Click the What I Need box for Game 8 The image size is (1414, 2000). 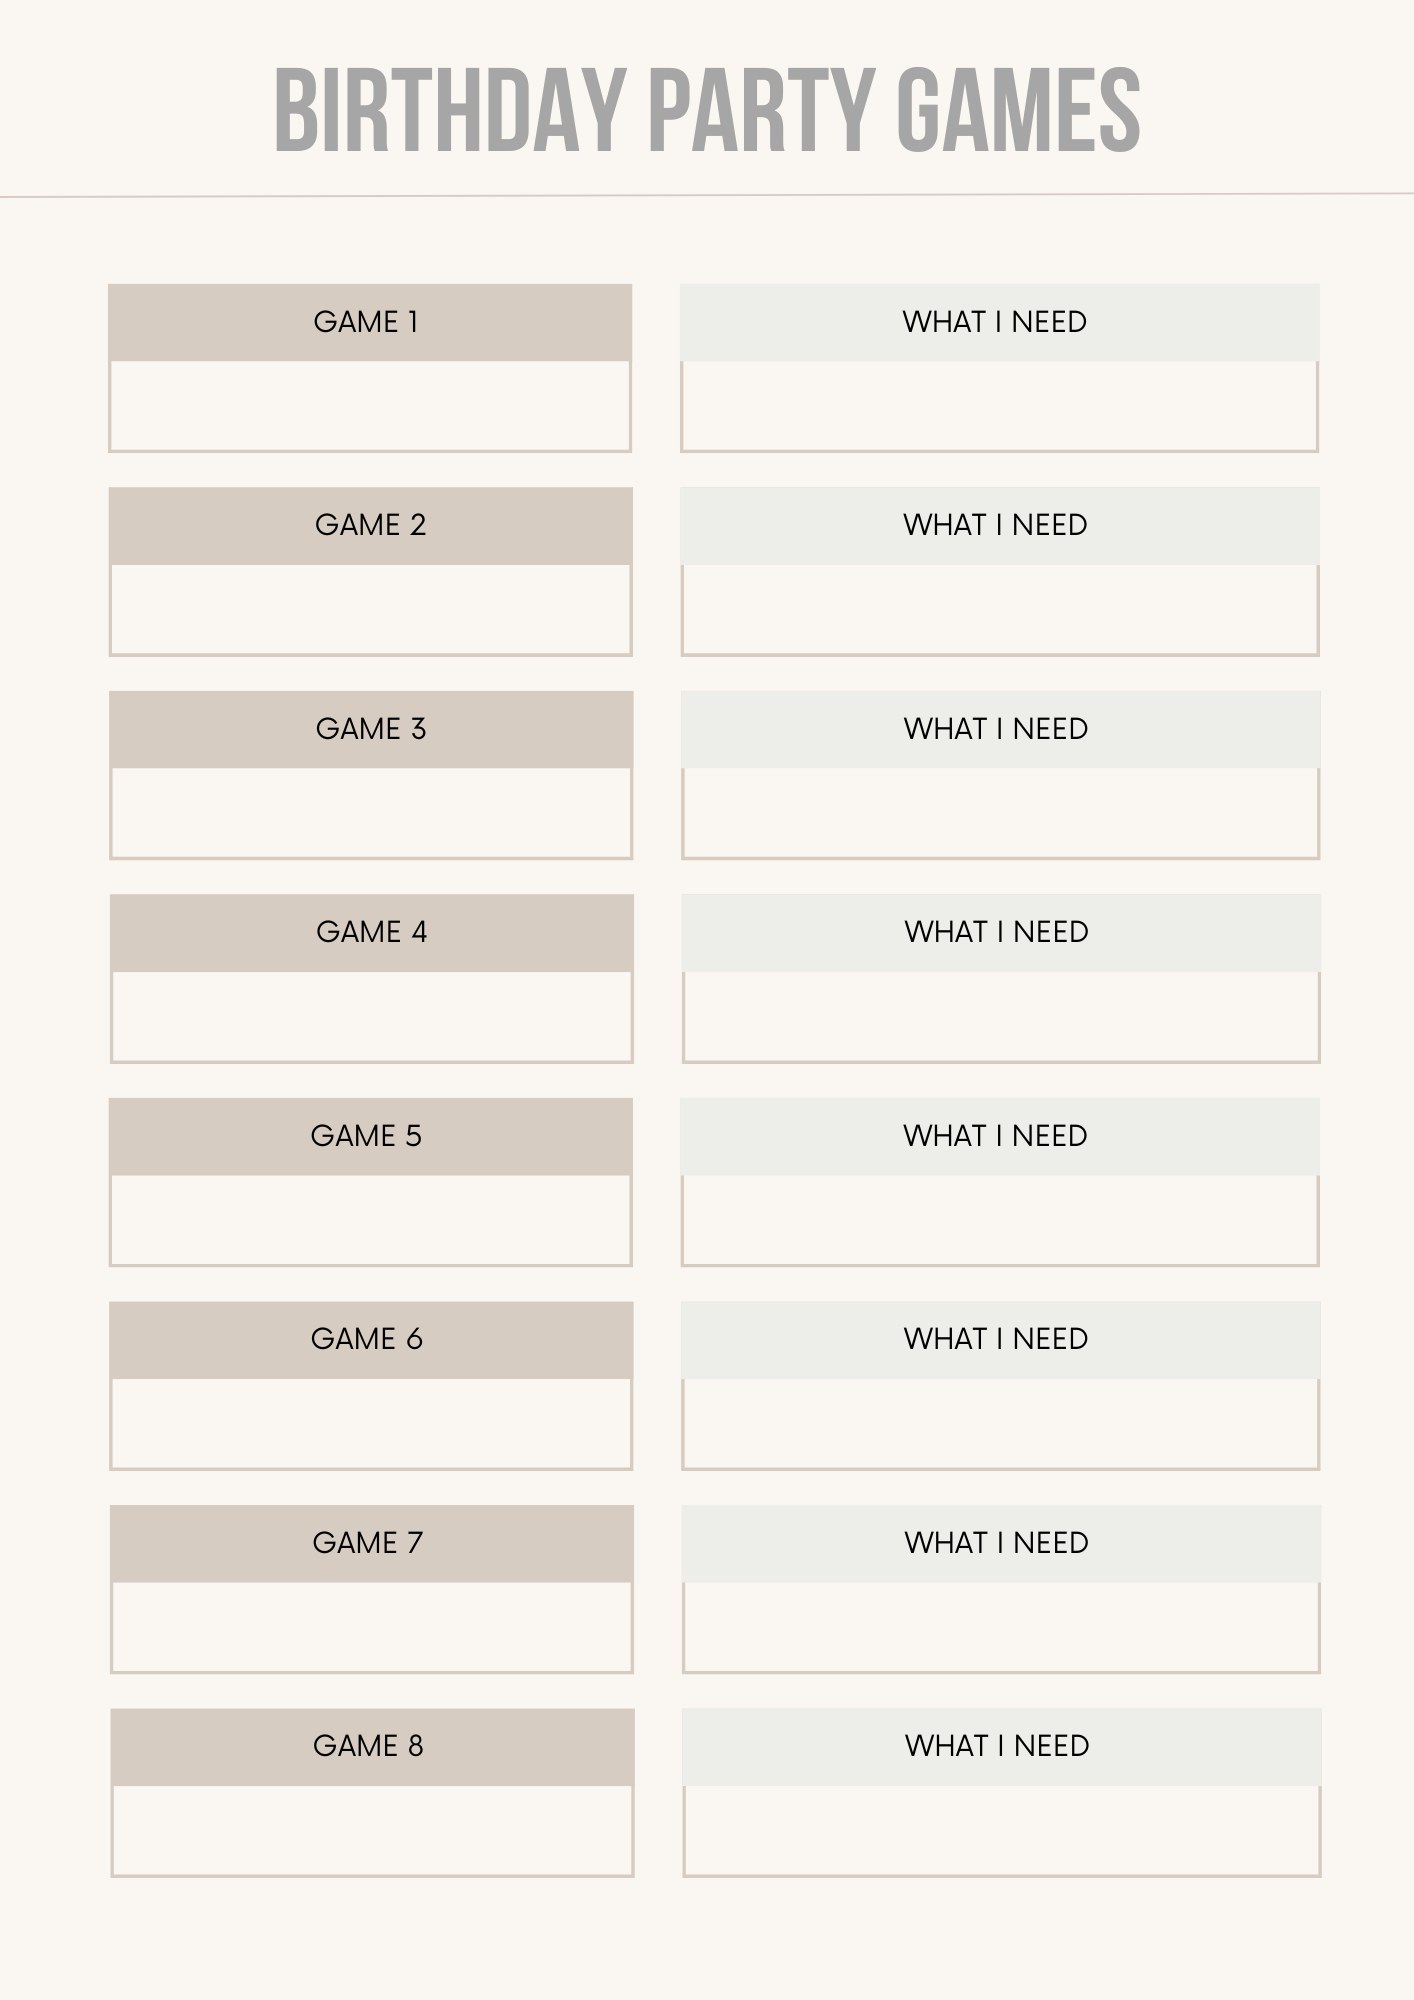(x=1001, y=1831)
